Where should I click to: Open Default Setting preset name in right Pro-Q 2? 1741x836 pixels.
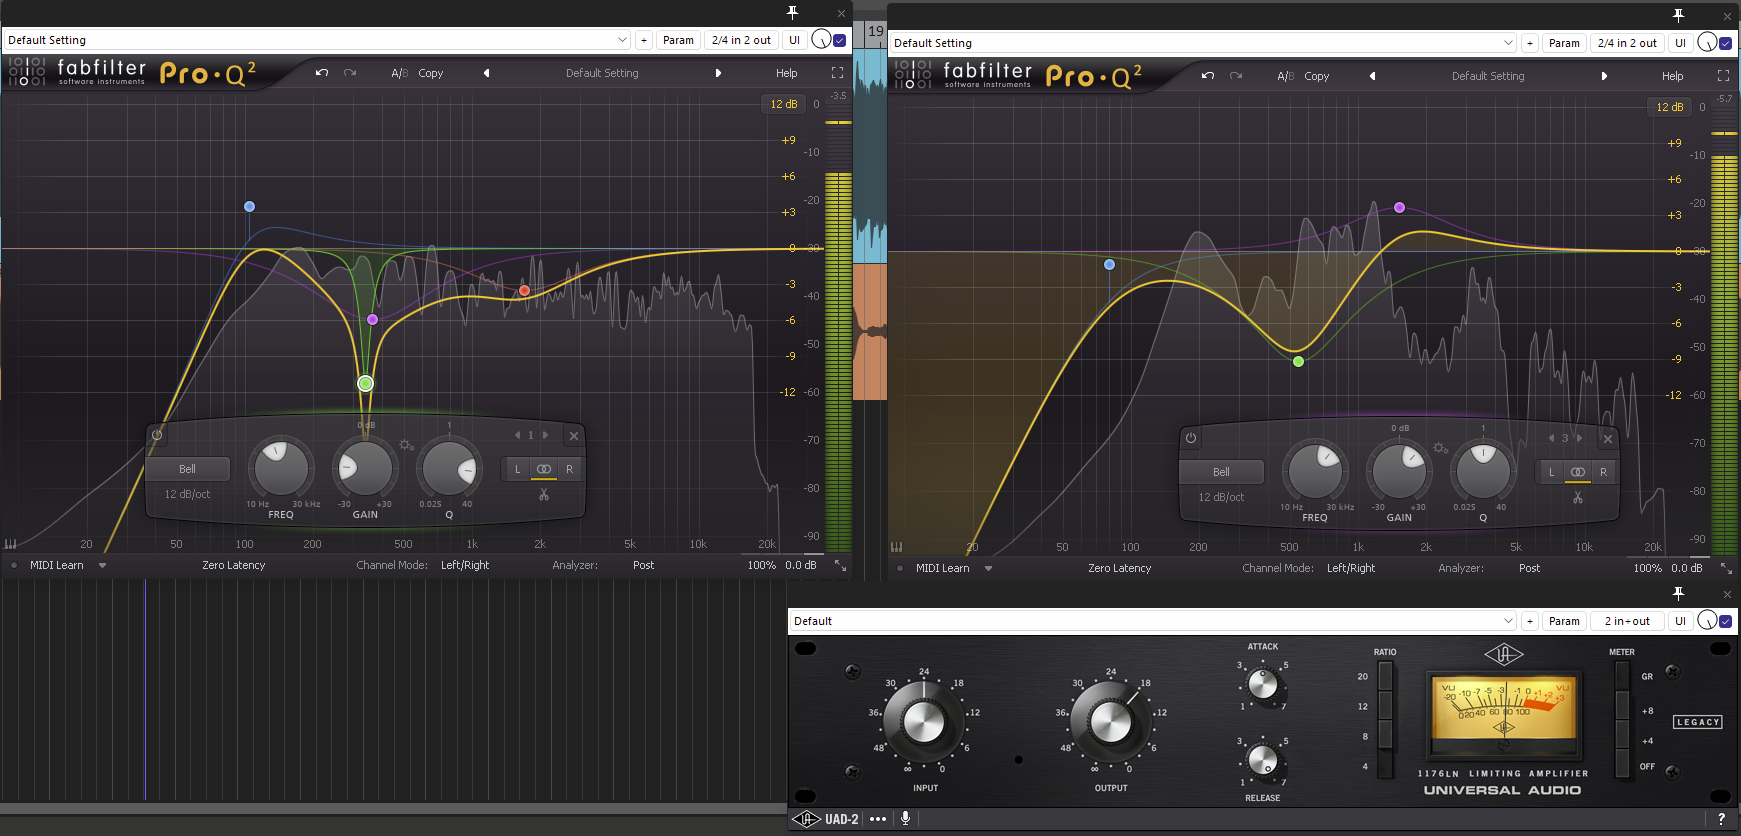(x=1488, y=76)
